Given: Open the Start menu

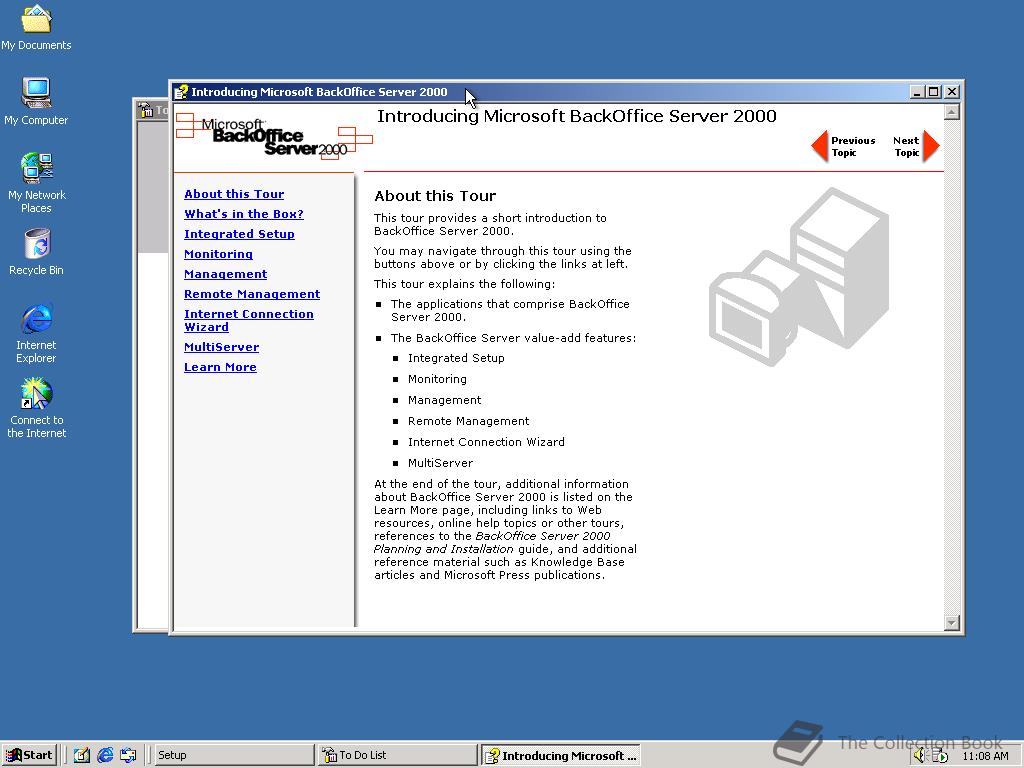Looking at the screenshot, I should pos(29,755).
